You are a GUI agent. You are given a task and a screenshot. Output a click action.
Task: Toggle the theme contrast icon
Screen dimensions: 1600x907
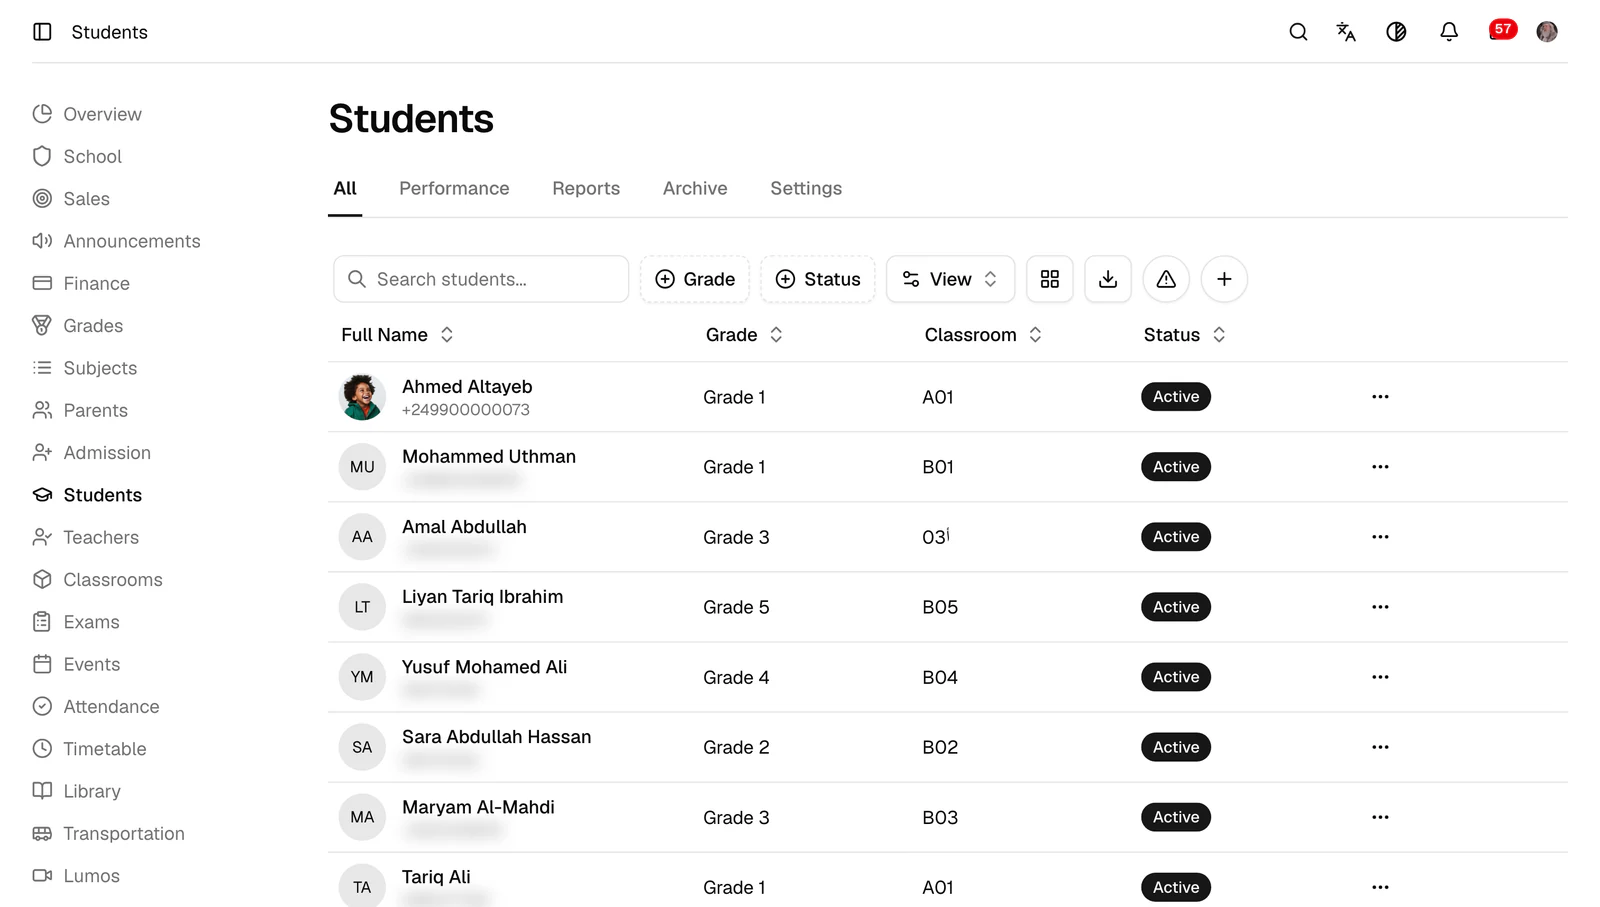click(1396, 32)
